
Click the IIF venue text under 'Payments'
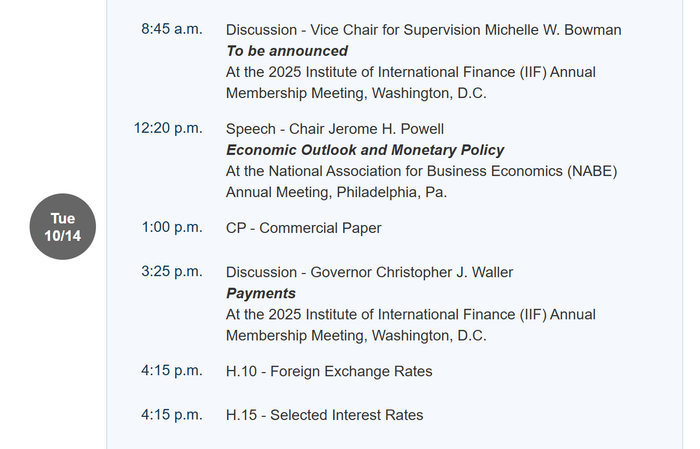410,314
